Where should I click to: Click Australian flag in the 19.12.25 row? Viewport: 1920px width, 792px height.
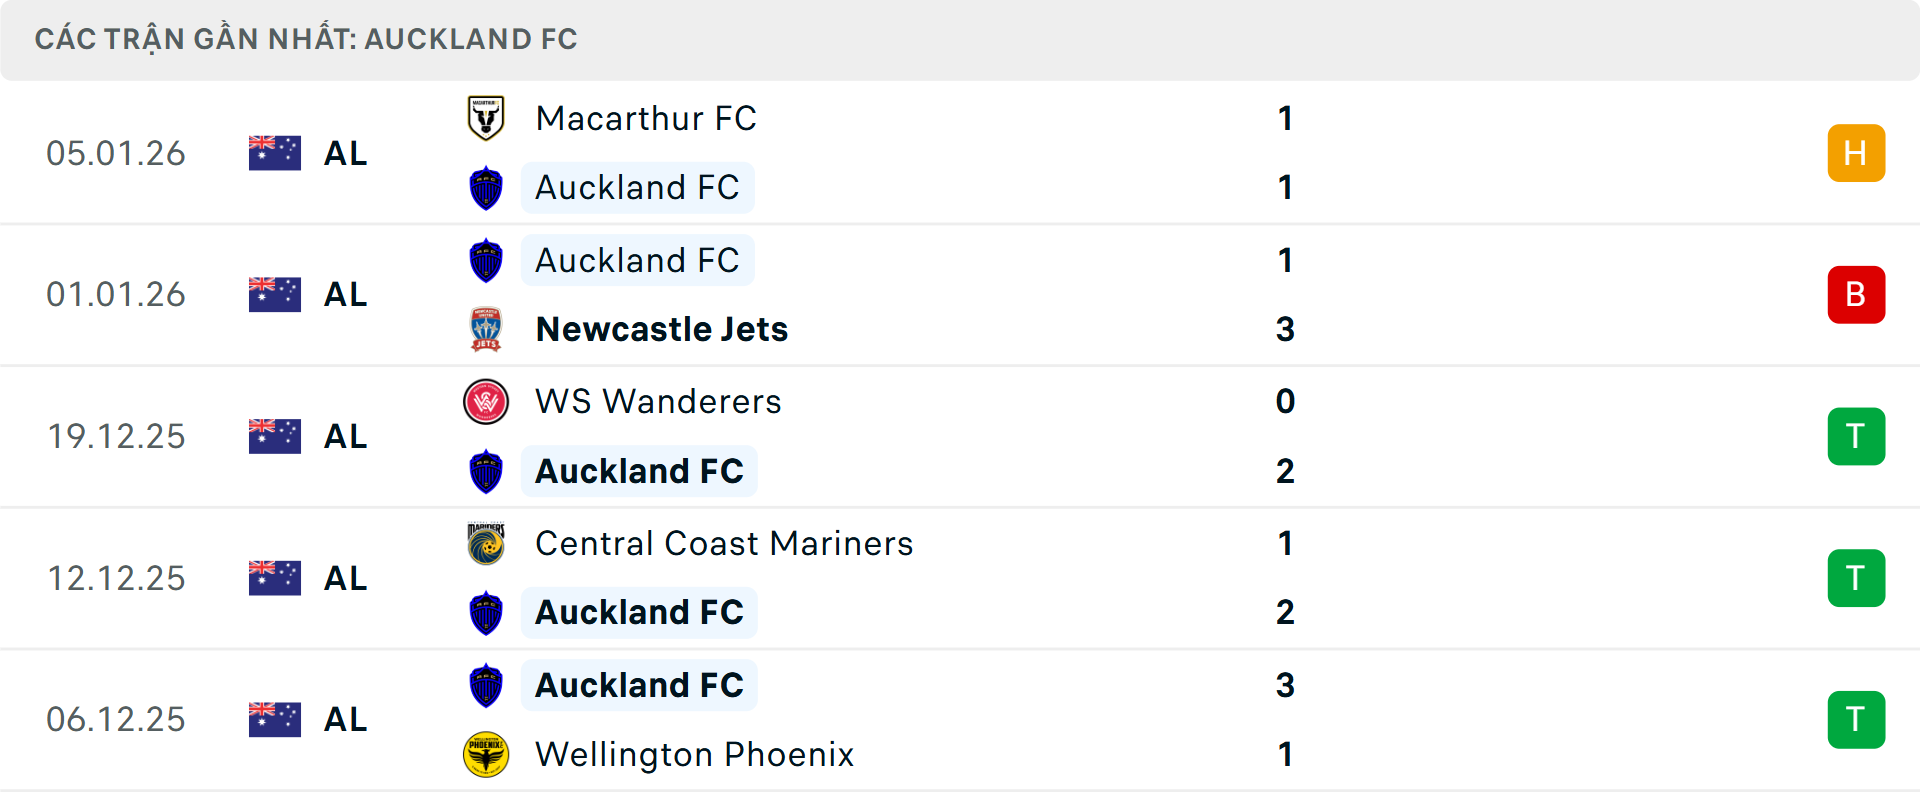pyautogui.click(x=275, y=437)
